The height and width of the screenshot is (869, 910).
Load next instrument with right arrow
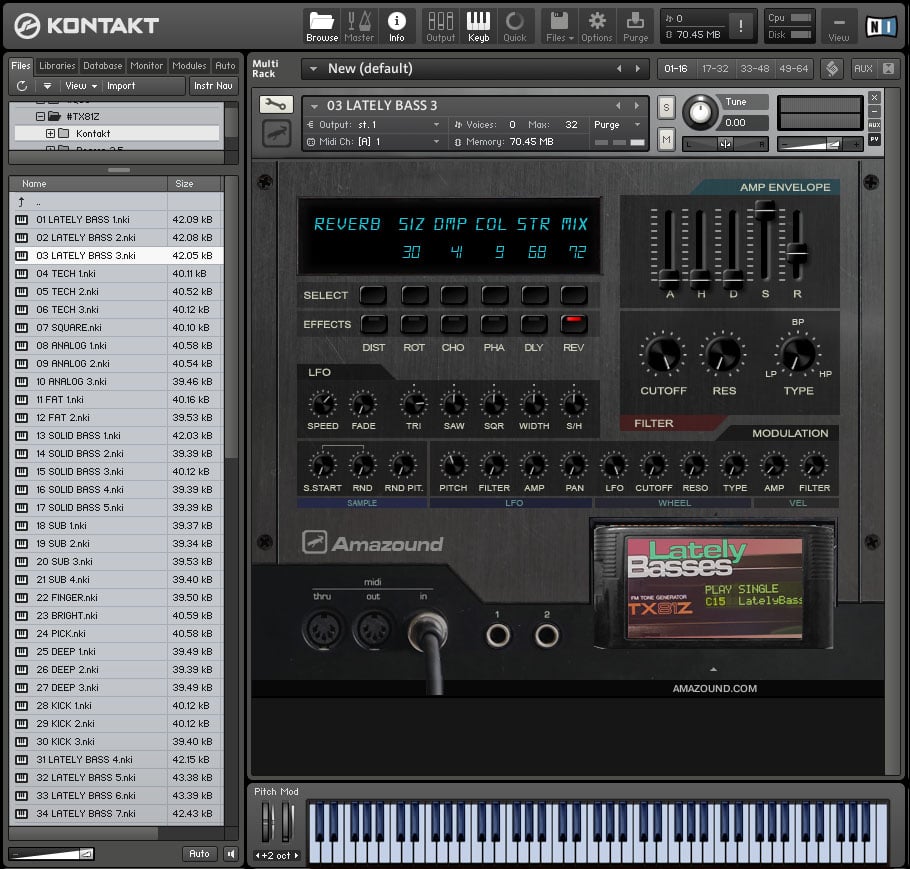[x=637, y=106]
